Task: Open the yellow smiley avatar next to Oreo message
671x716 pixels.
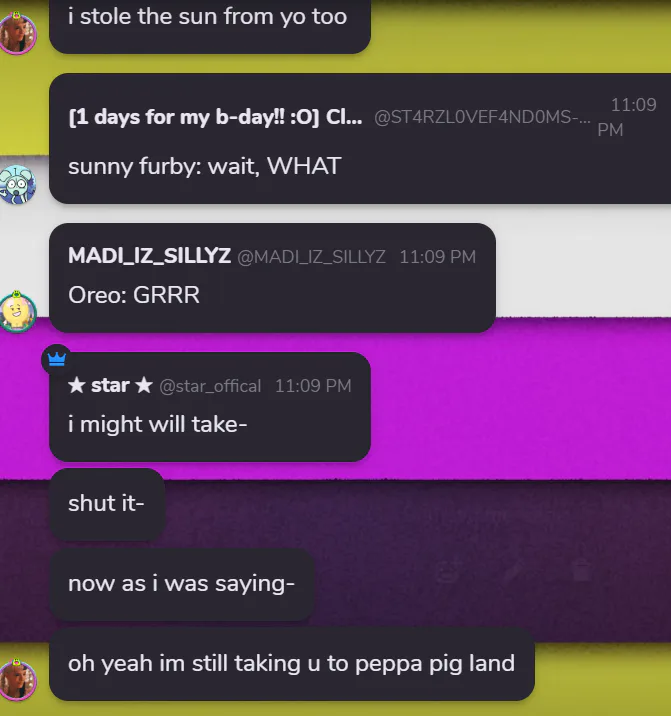Action: click(x=17, y=312)
